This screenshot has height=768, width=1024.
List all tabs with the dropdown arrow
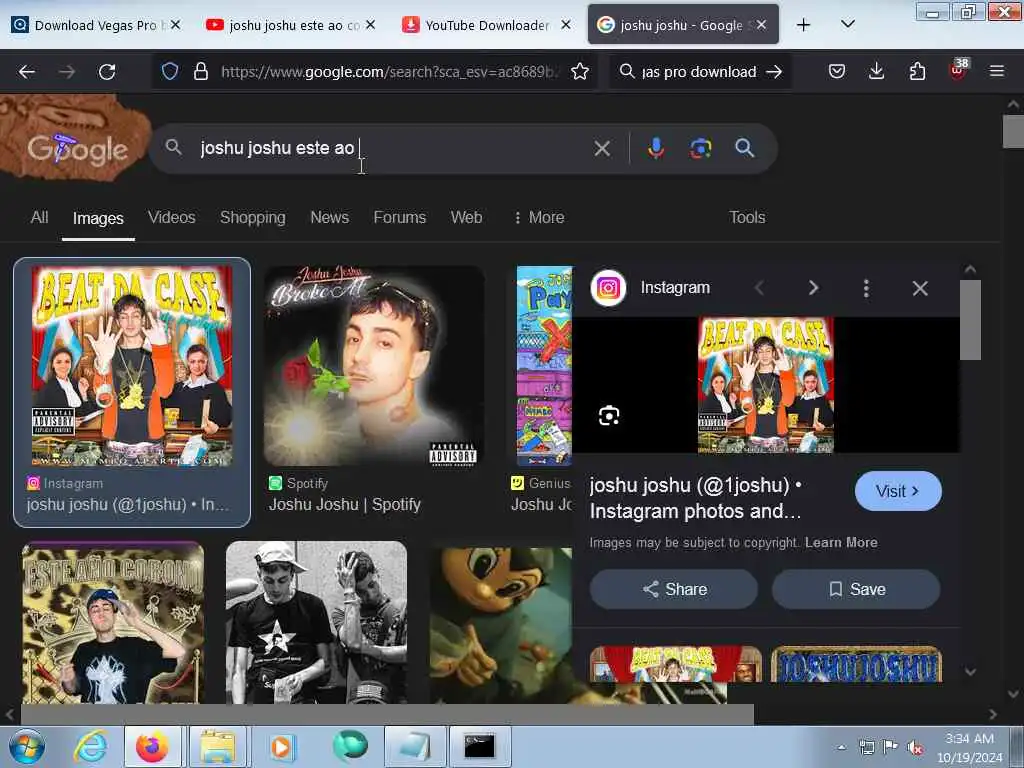coord(848,24)
